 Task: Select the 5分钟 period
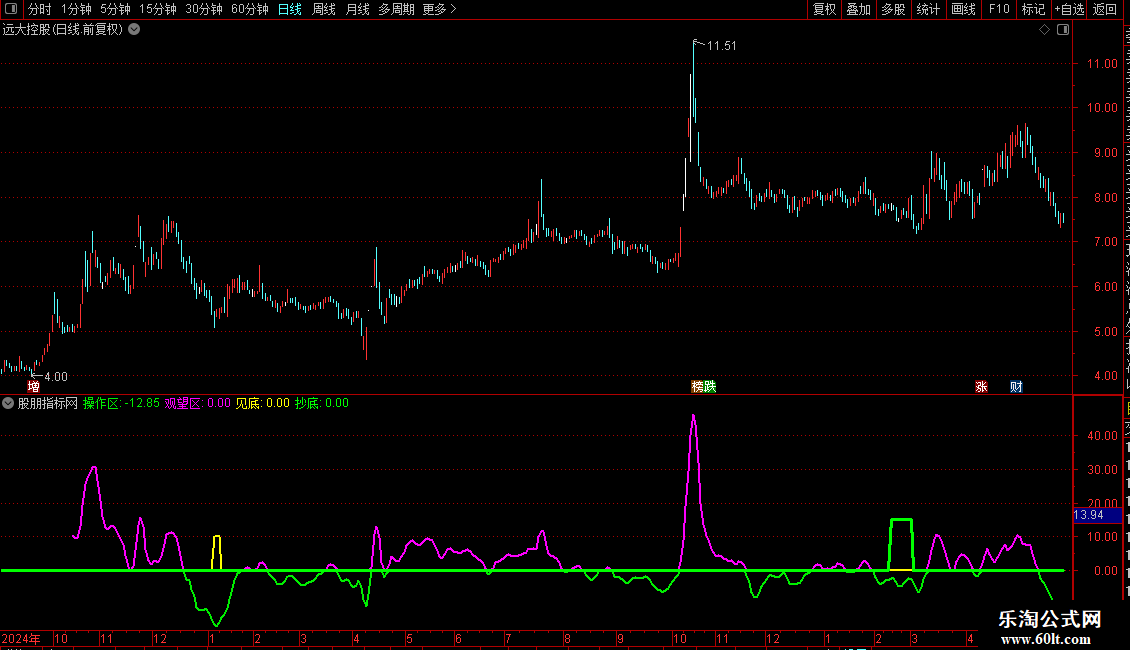click(x=115, y=9)
